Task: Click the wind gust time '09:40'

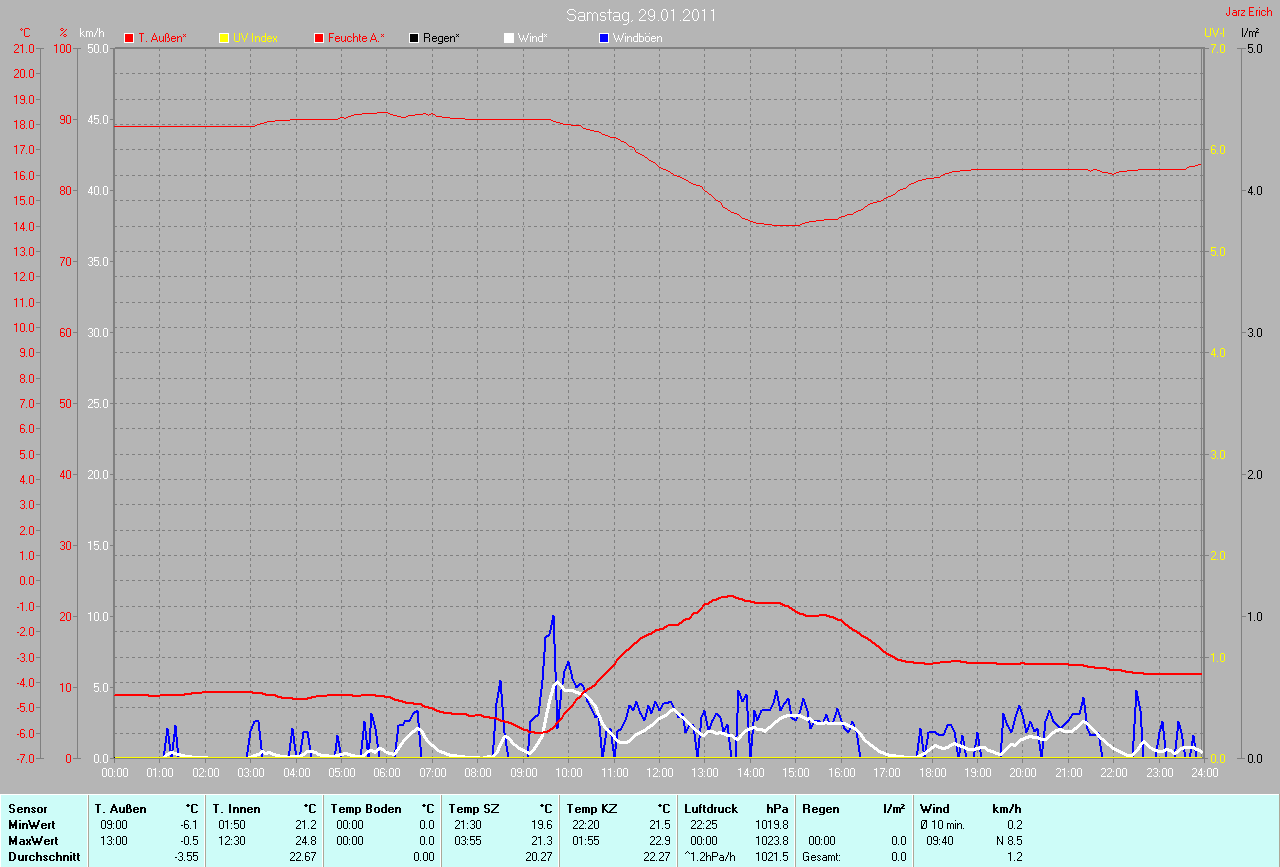Action: [x=940, y=841]
